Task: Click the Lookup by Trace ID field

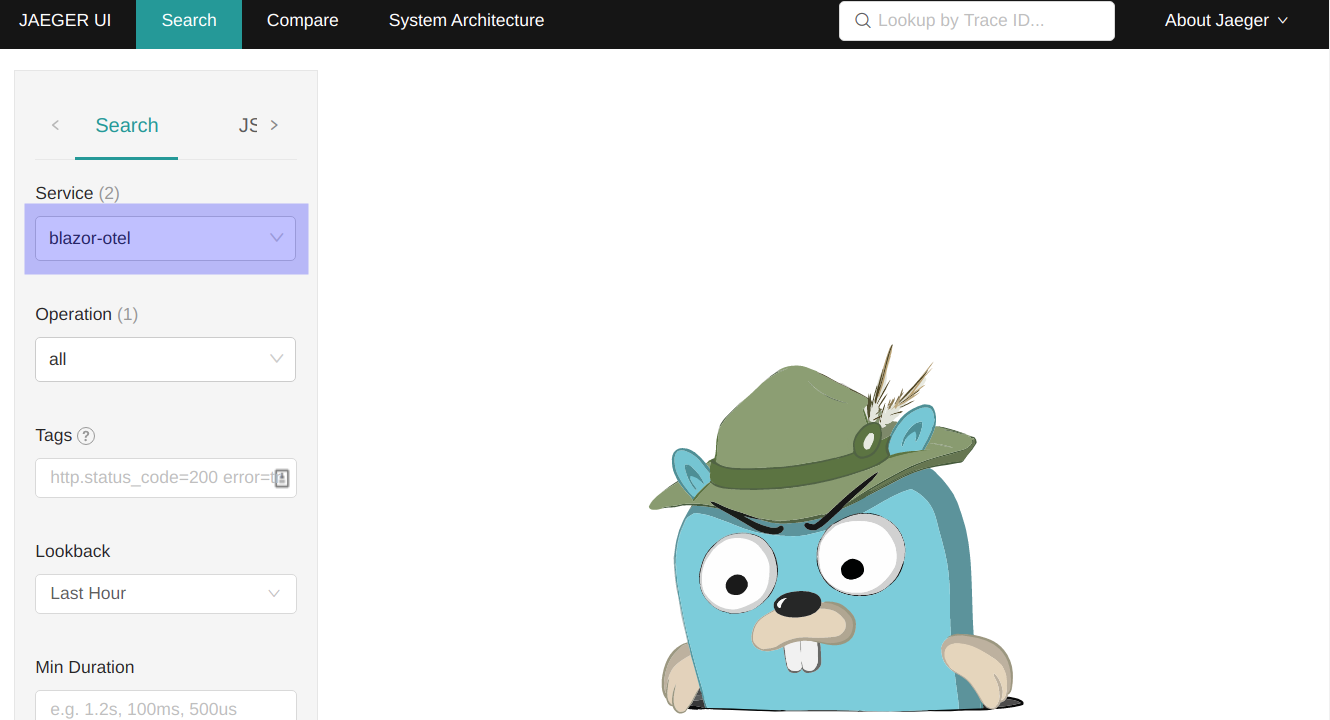Action: point(977,21)
